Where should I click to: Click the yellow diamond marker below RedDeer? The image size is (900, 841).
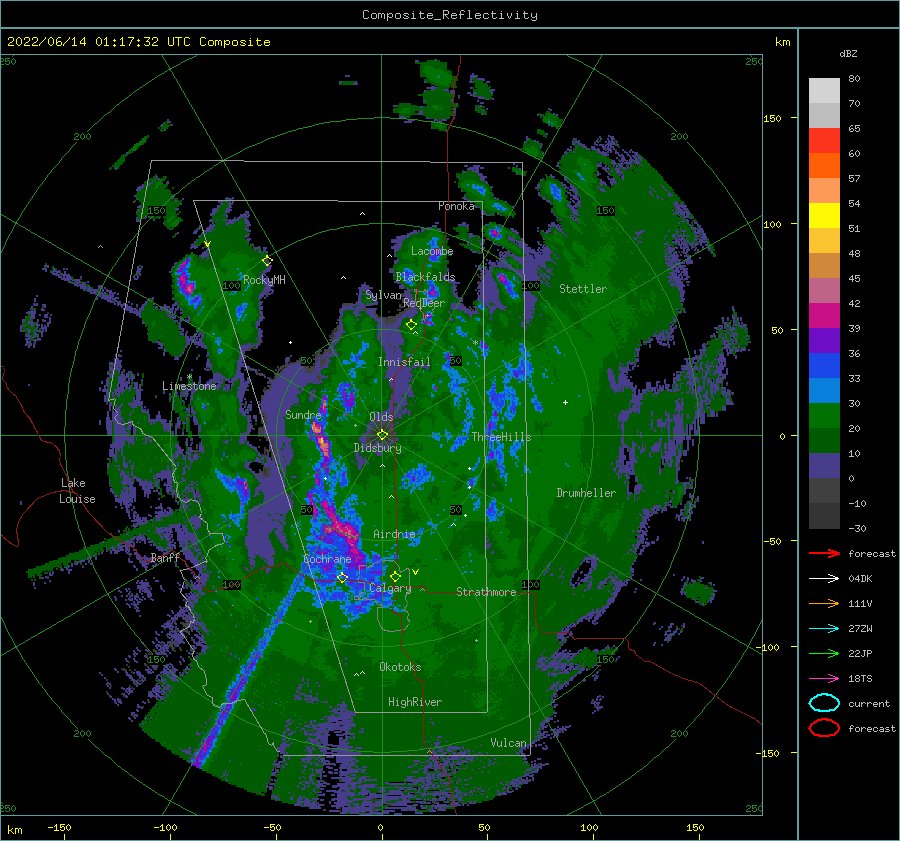point(412,325)
